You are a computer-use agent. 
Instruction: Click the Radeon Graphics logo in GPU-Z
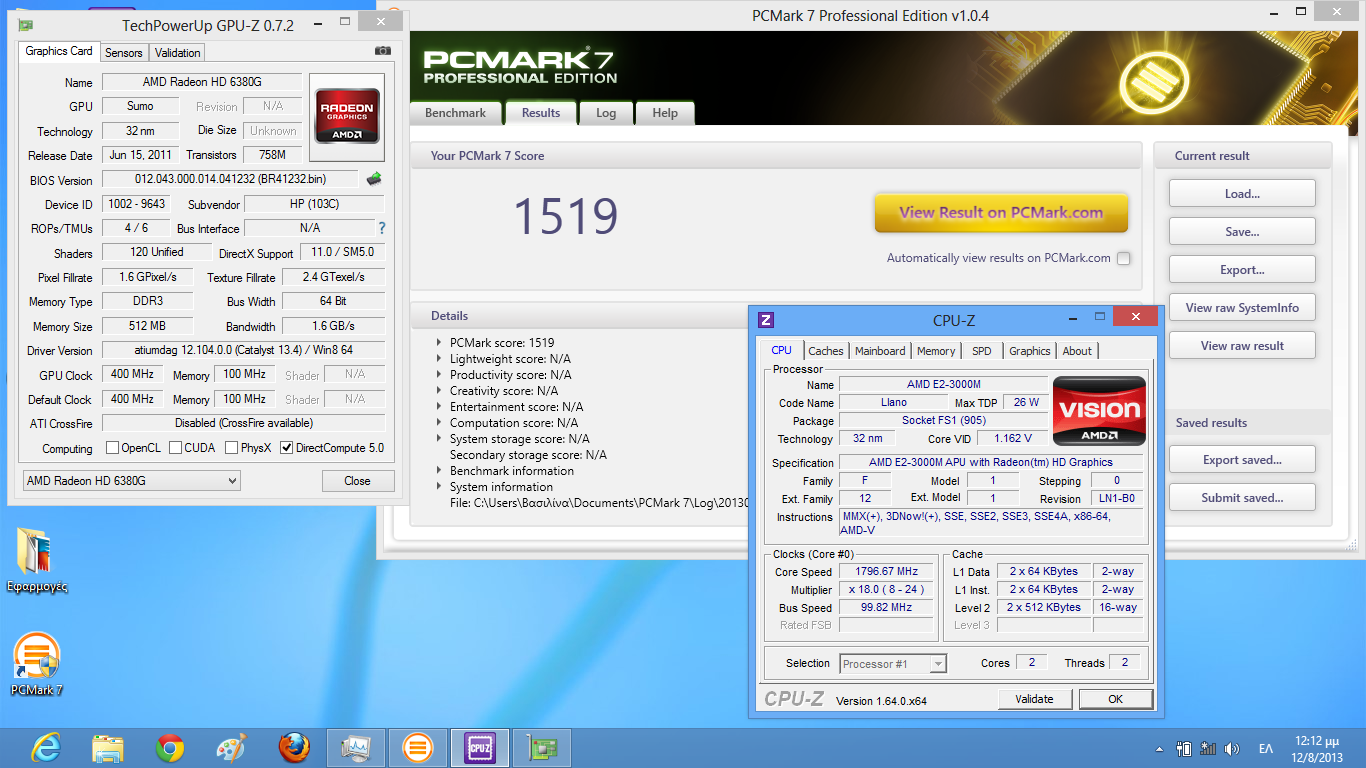(347, 117)
